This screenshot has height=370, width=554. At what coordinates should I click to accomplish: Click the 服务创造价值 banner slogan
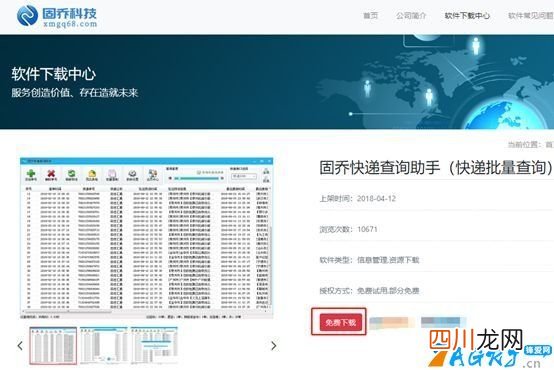coord(75,93)
